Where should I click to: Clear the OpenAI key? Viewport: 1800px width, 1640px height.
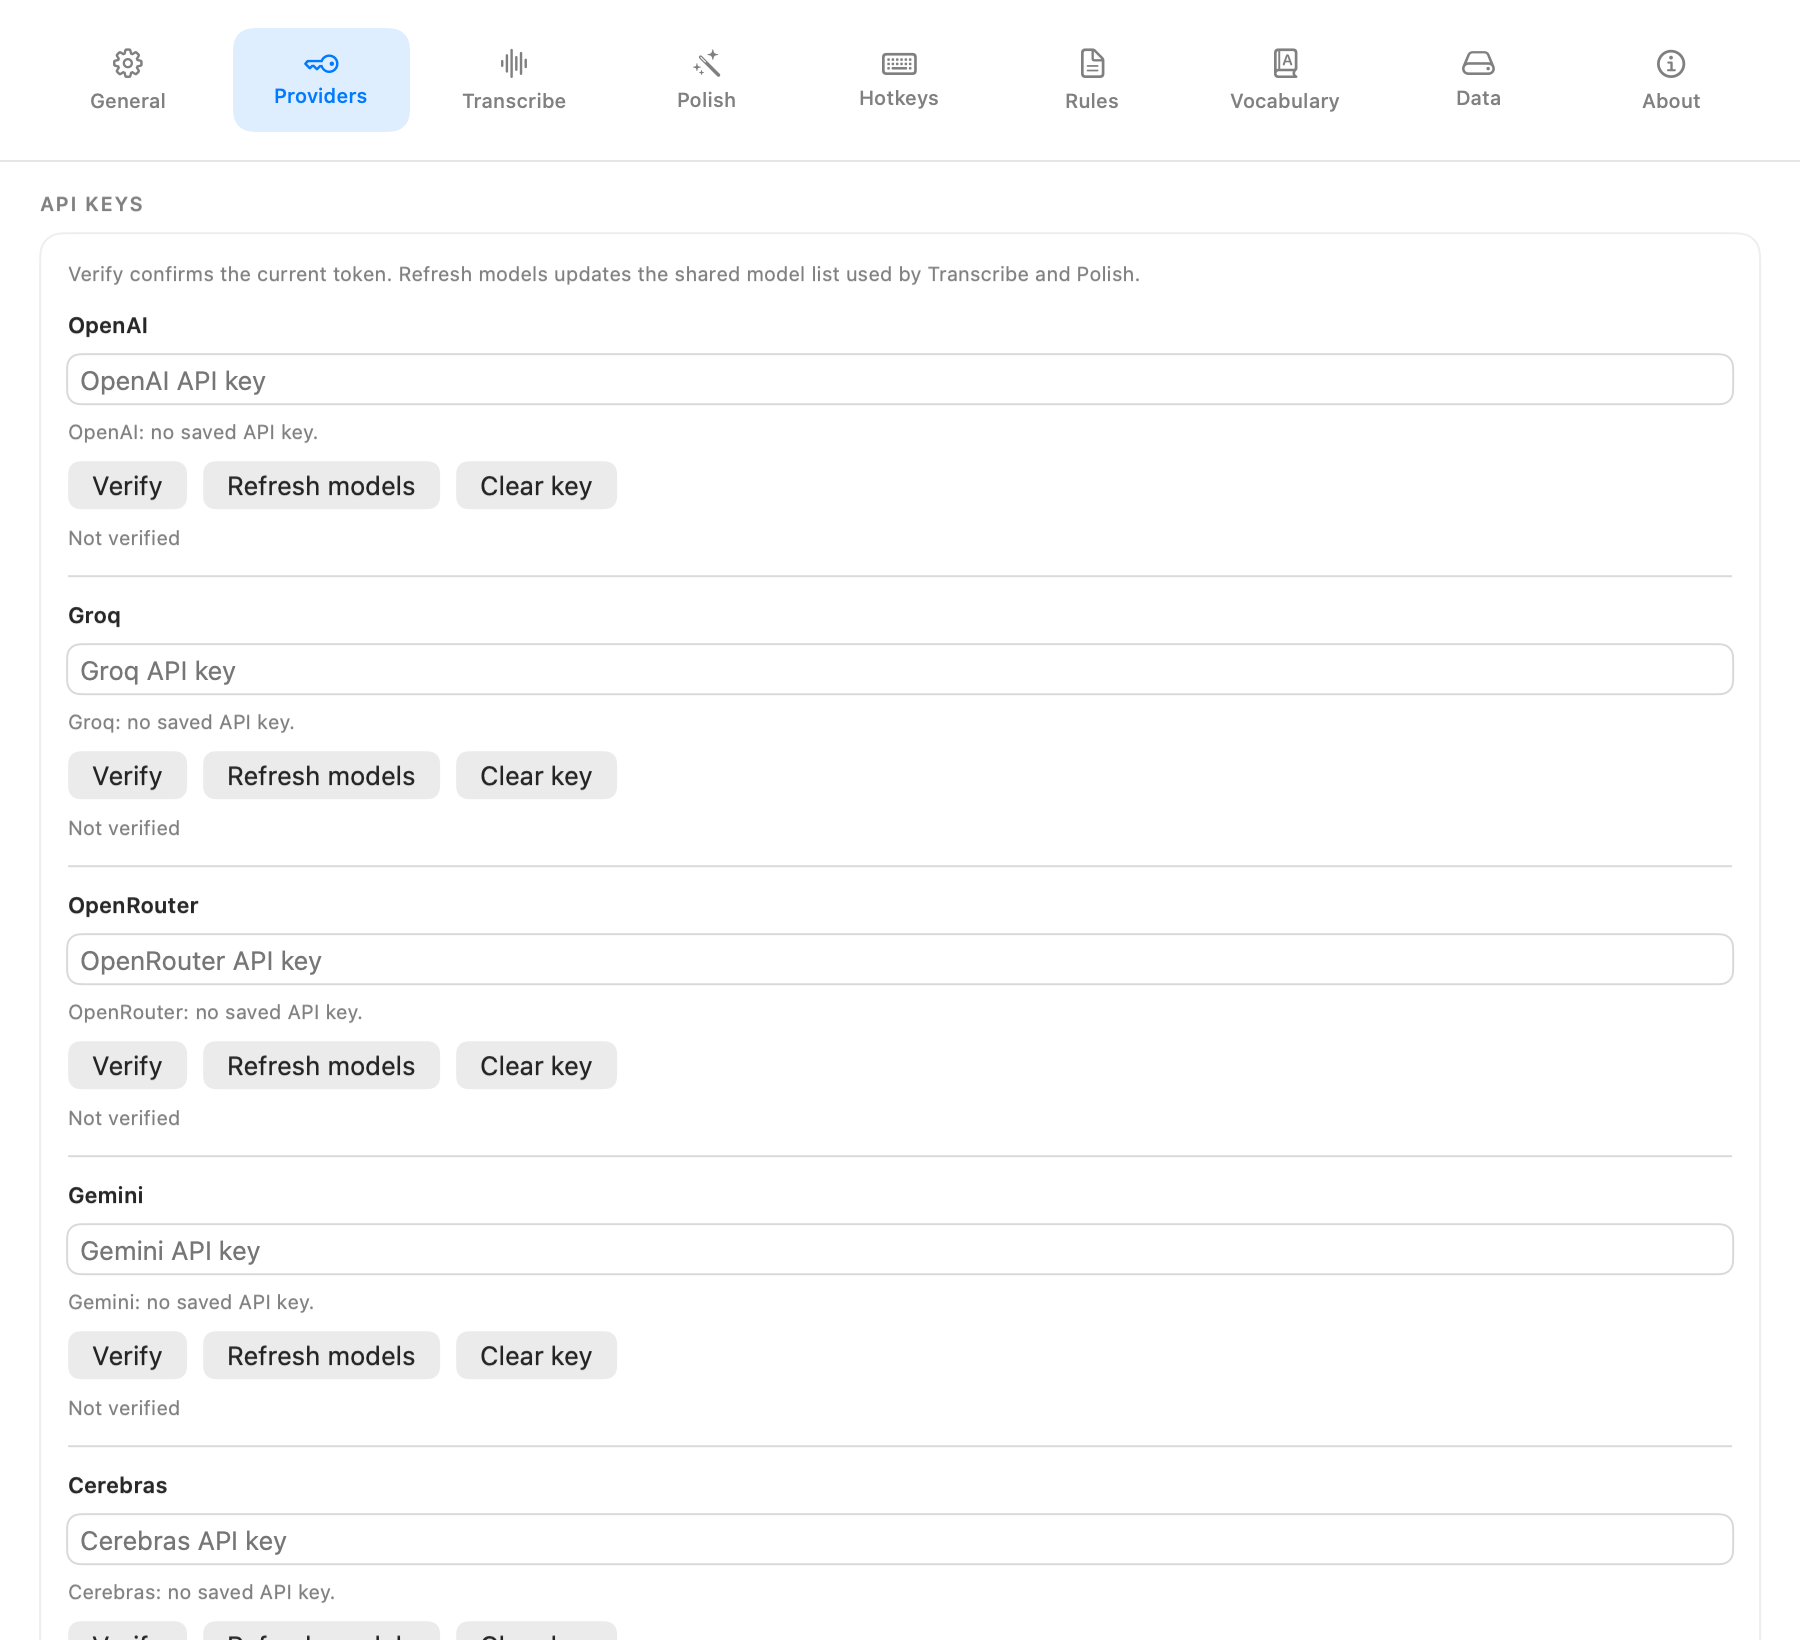pos(536,486)
